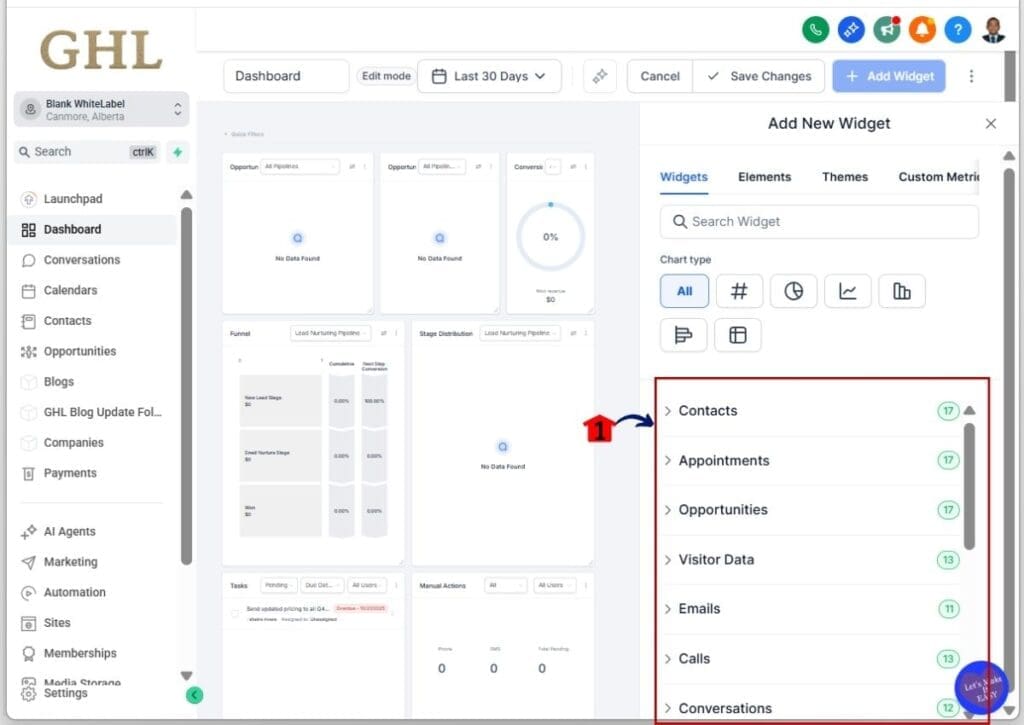Open the help question mark icon
1024x725 pixels.
point(957,30)
